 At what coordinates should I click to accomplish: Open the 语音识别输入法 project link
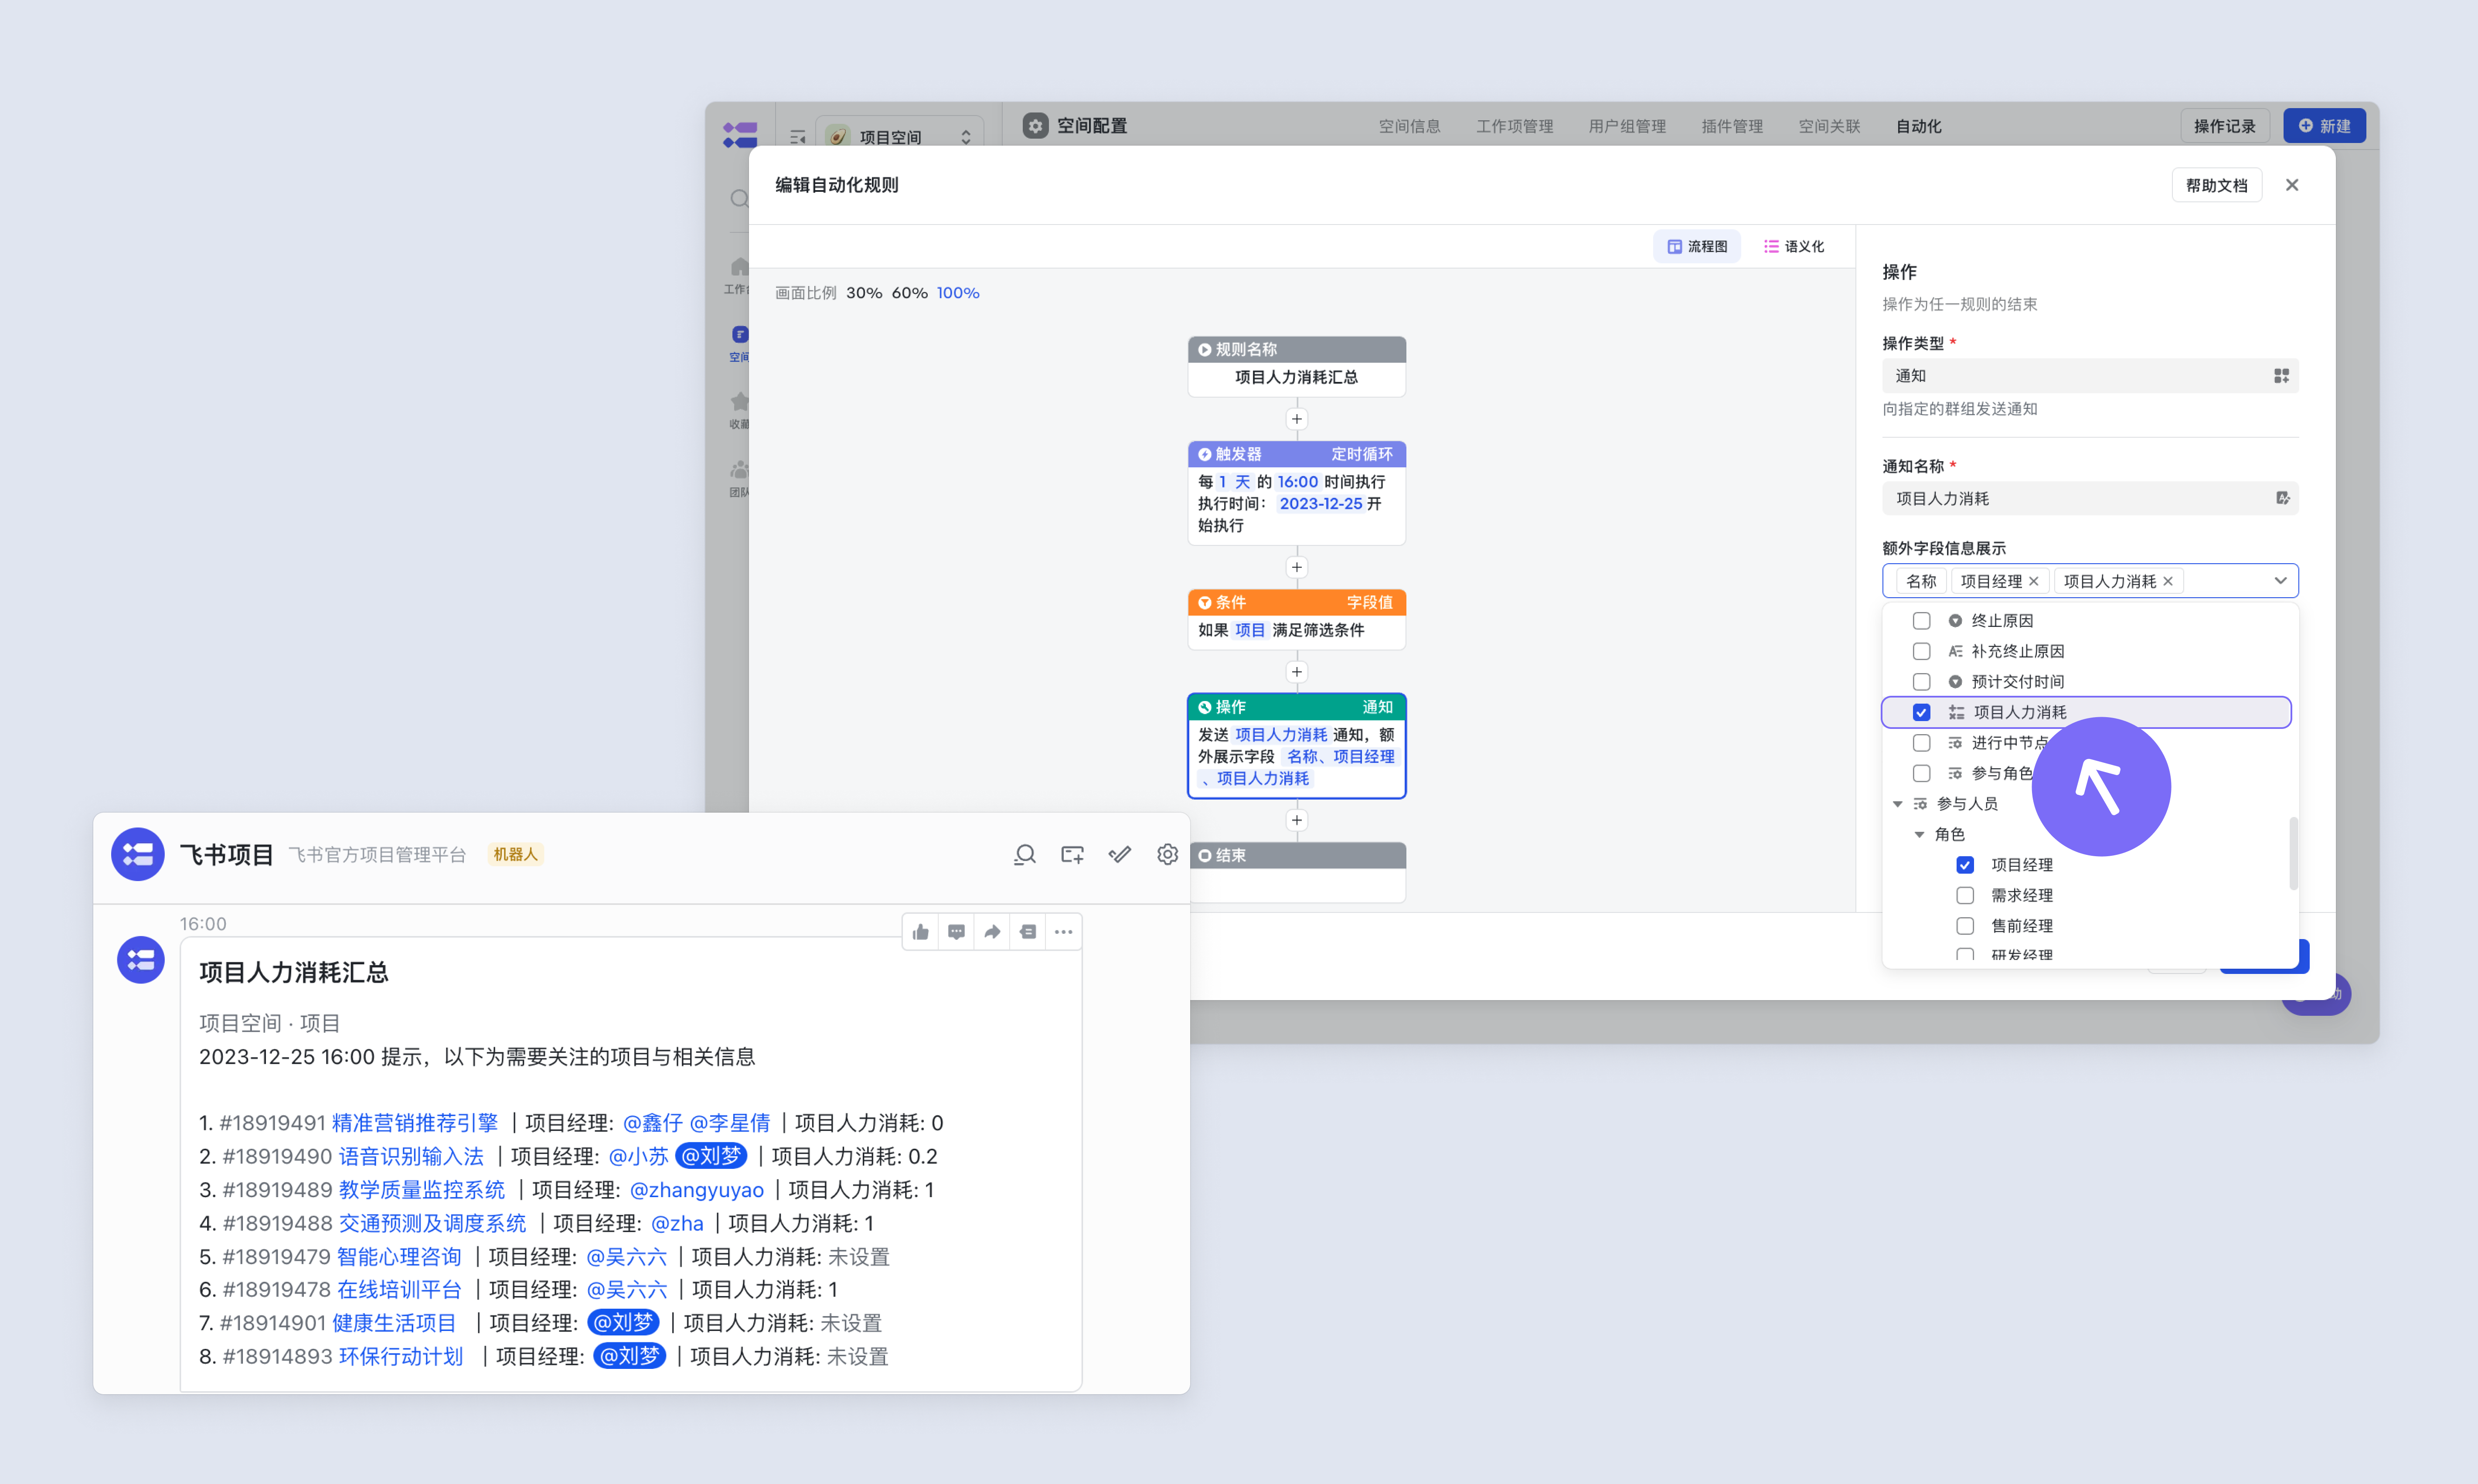coord(411,1156)
